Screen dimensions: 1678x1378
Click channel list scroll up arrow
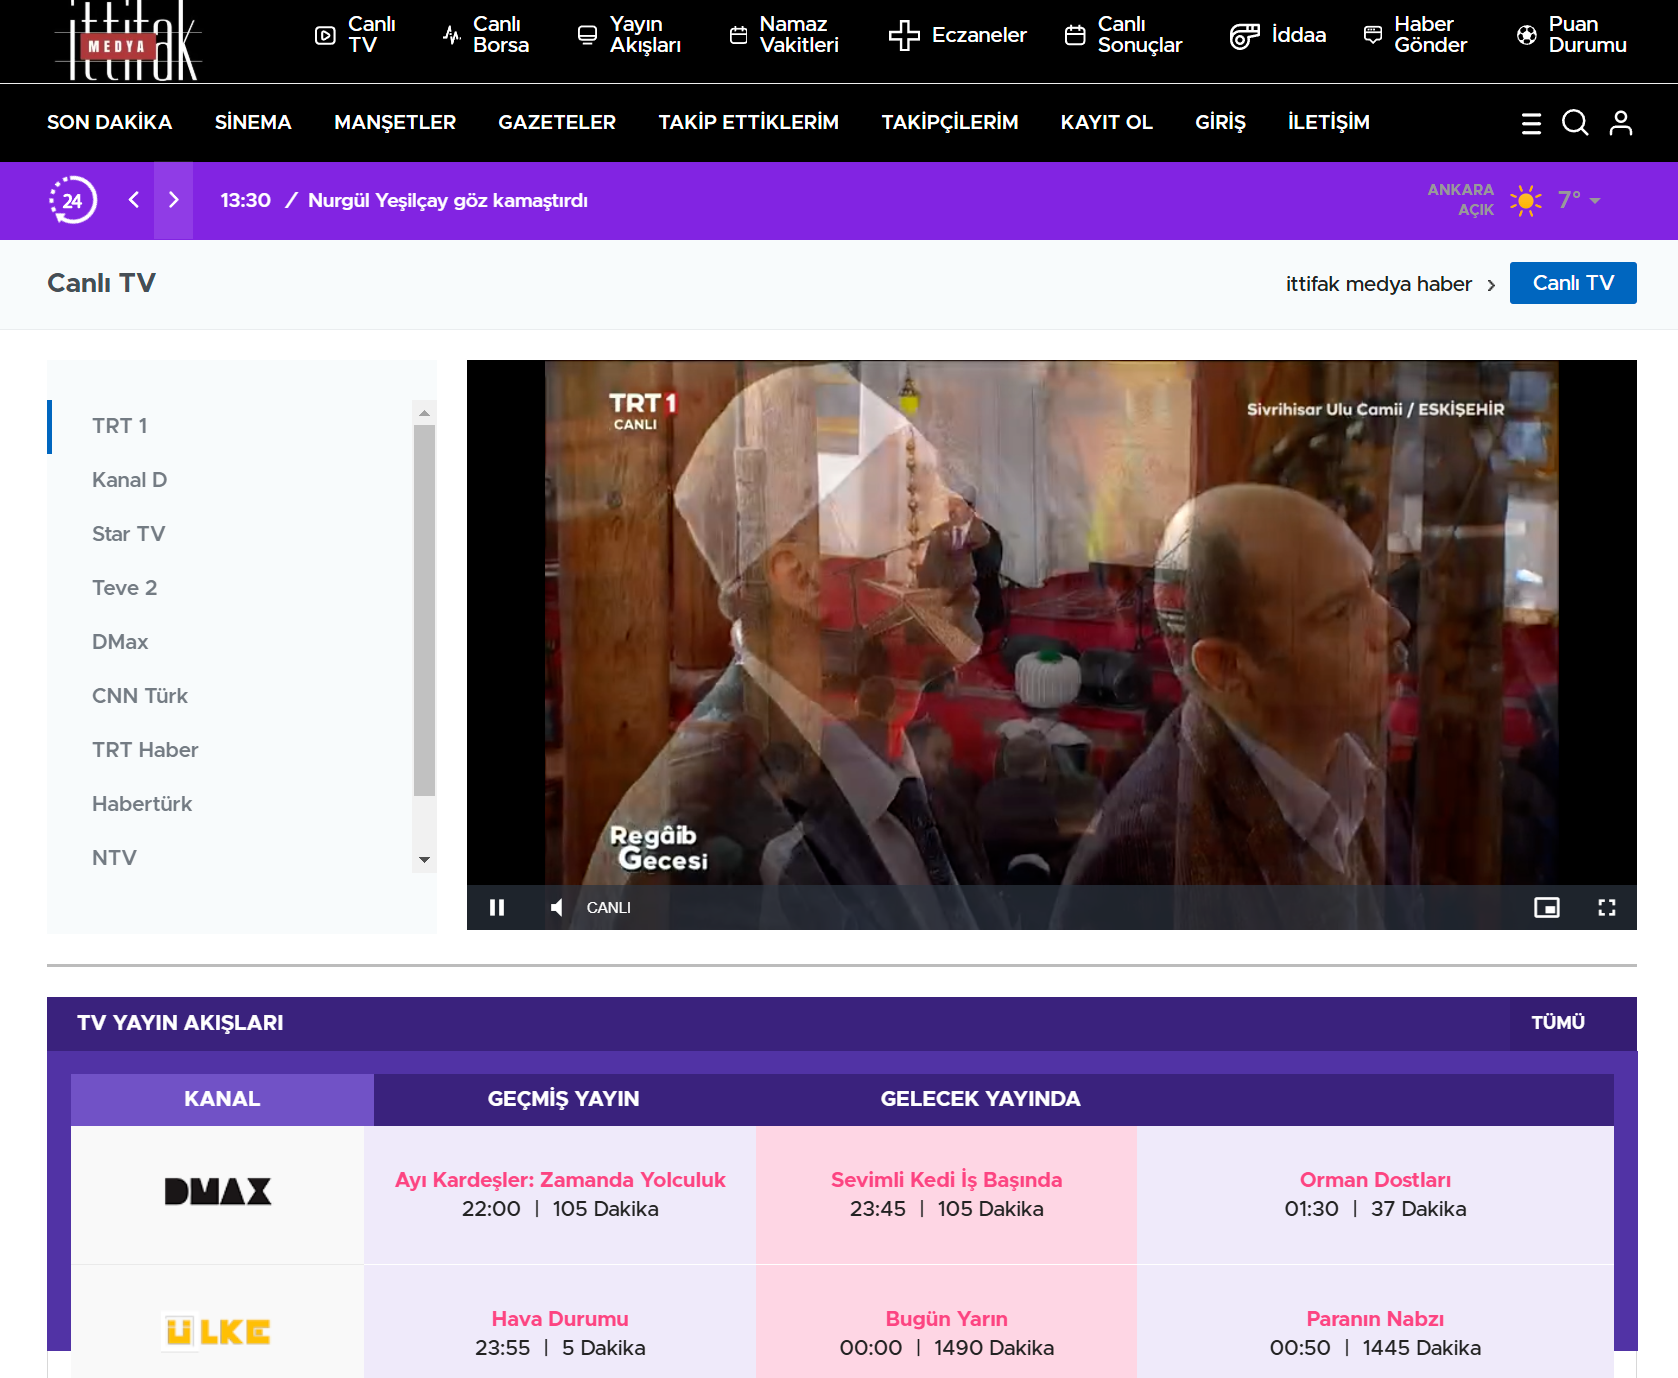(424, 412)
